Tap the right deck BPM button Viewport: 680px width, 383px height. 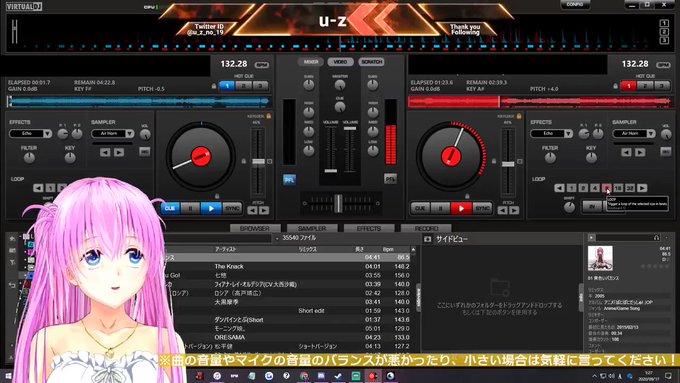pyautogui.click(x=663, y=65)
